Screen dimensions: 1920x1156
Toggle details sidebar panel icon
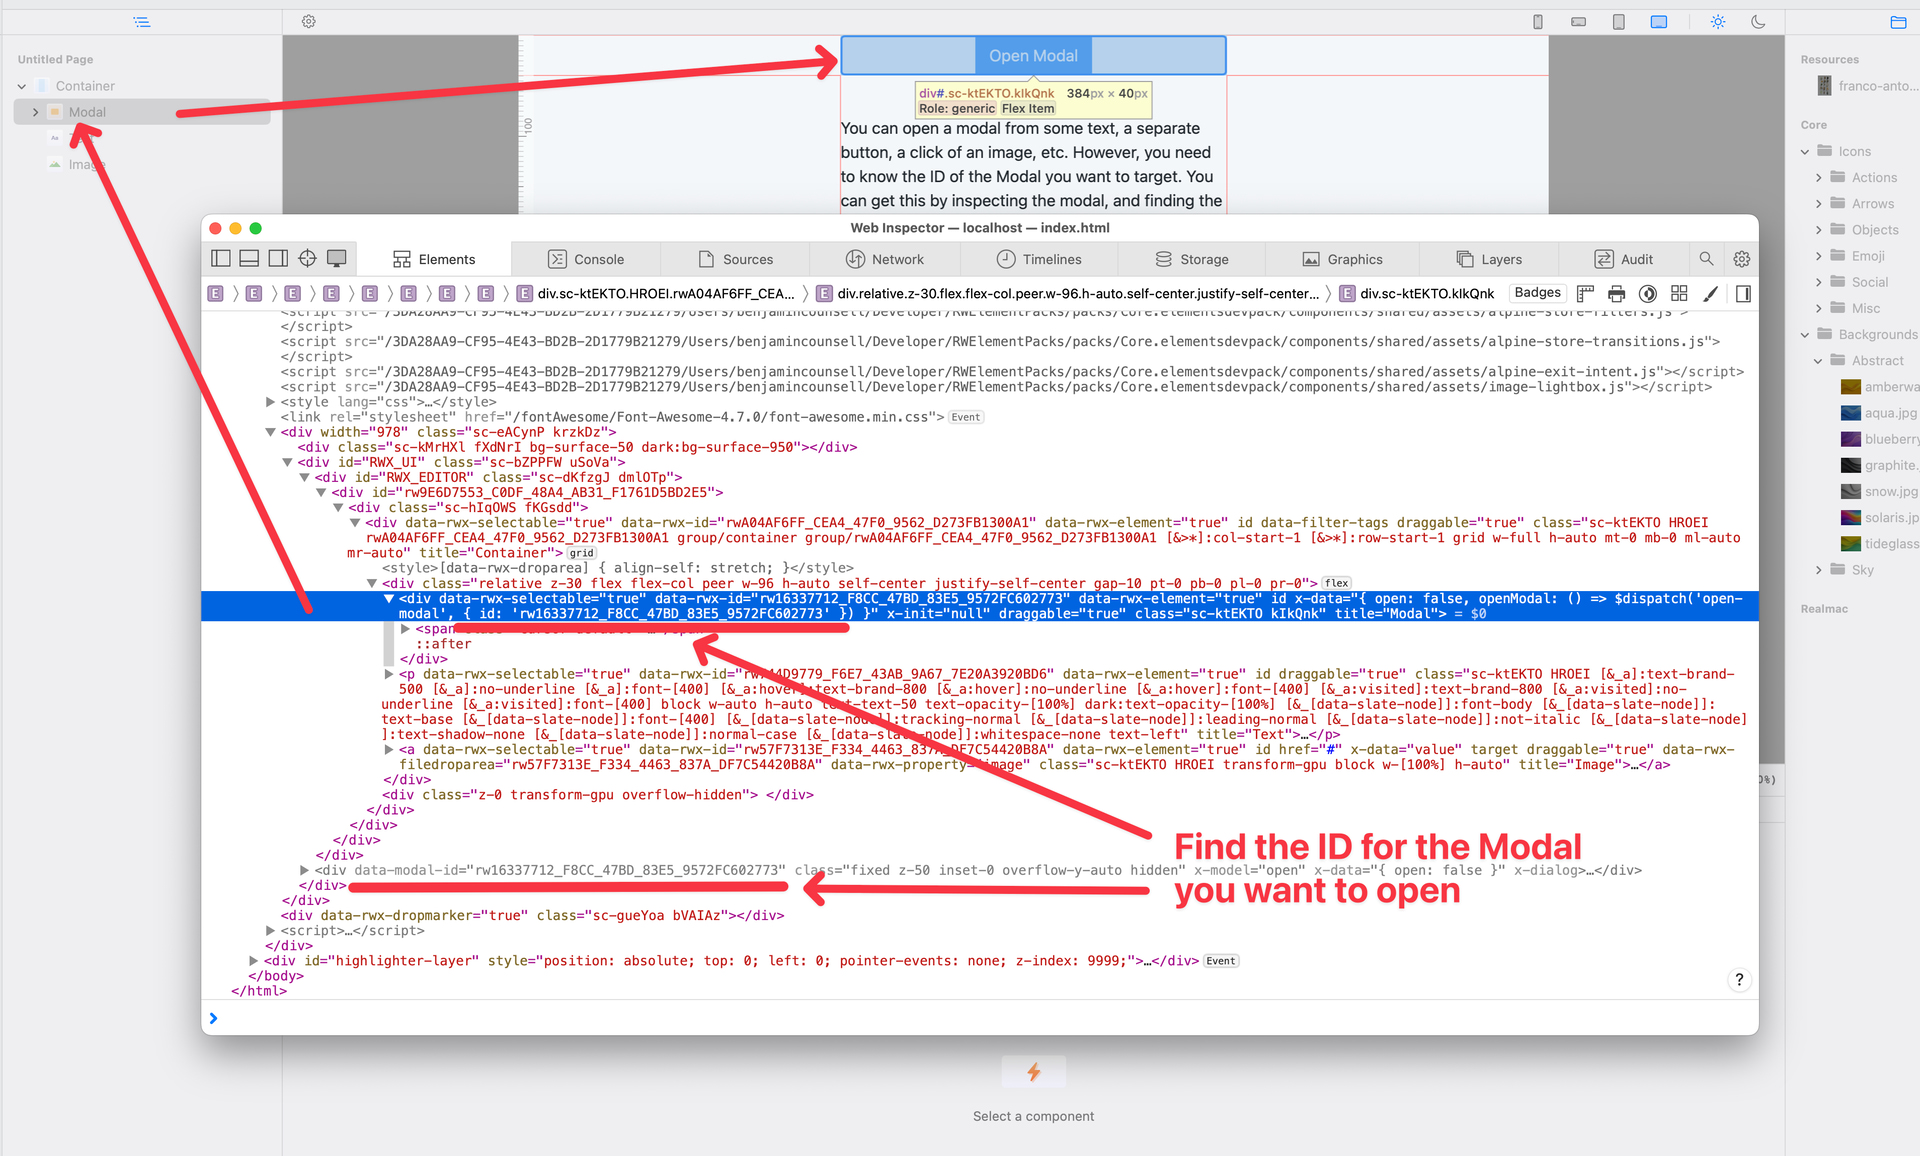coord(1743,293)
